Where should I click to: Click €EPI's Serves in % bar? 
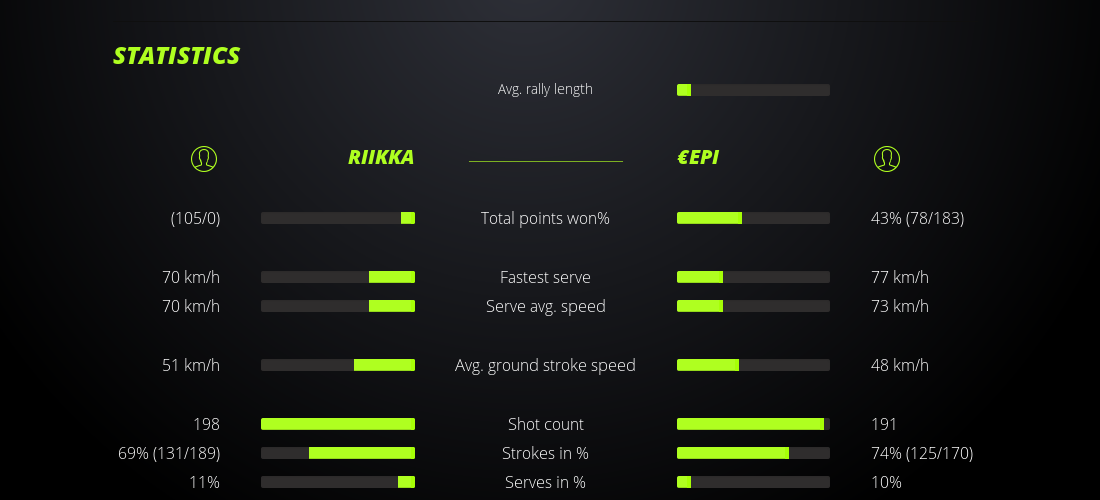tap(753, 482)
